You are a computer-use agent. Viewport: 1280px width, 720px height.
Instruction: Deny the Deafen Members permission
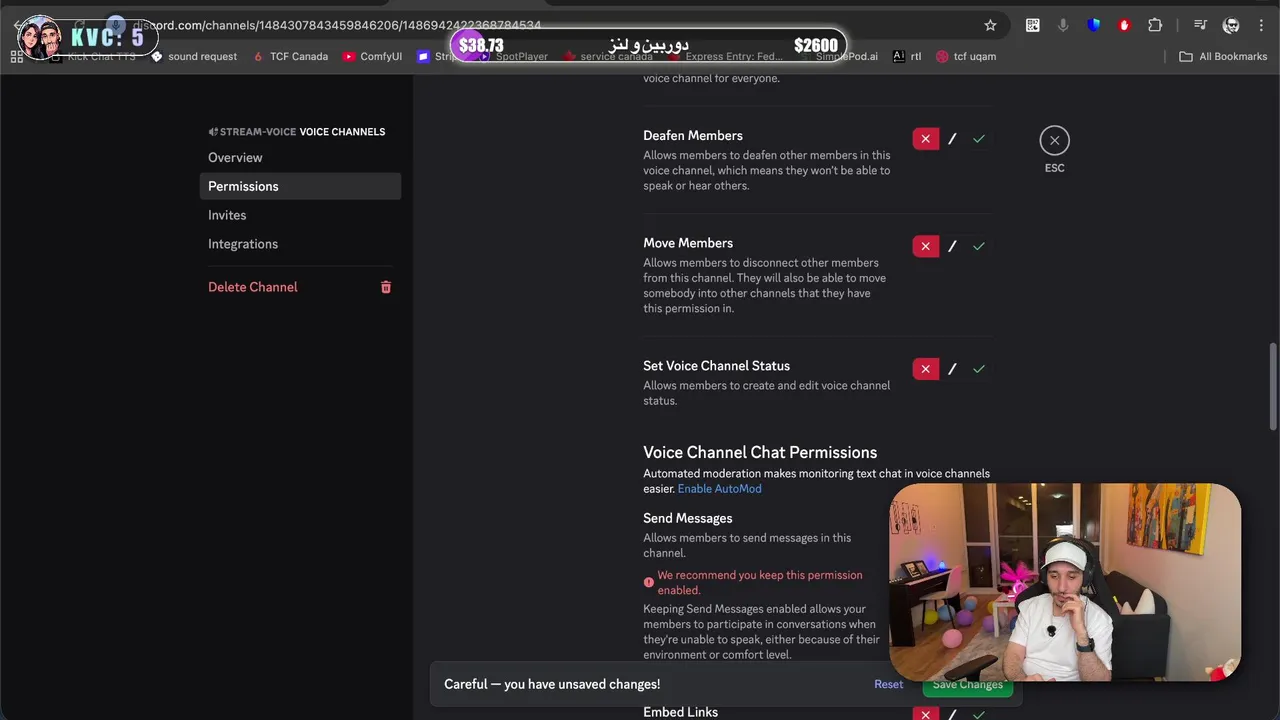pyautogui.click(x=926, y=139)
